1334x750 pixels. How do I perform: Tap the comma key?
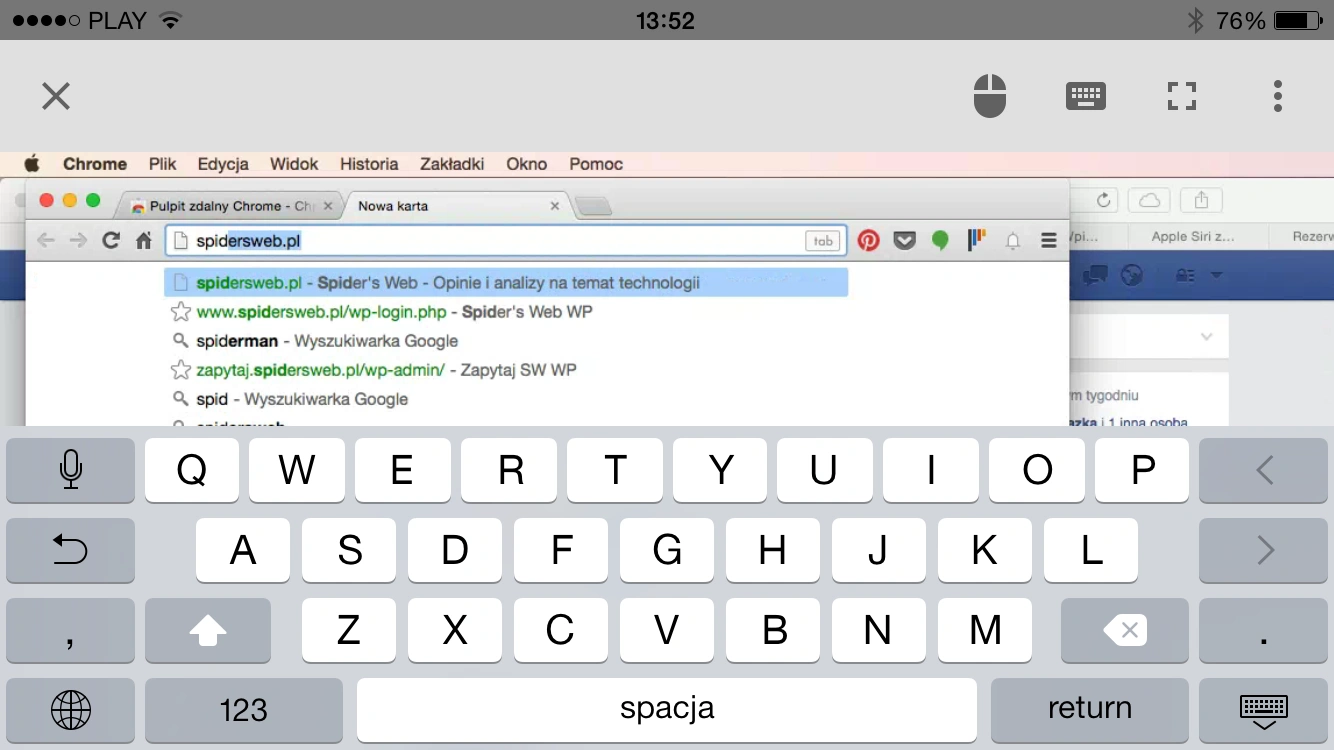70,630
